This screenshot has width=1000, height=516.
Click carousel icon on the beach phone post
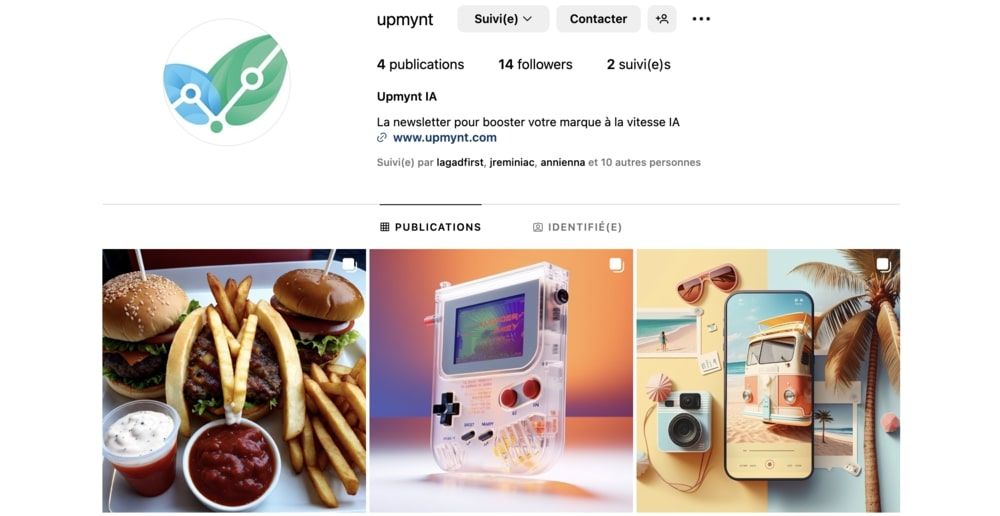coord(883,265)
